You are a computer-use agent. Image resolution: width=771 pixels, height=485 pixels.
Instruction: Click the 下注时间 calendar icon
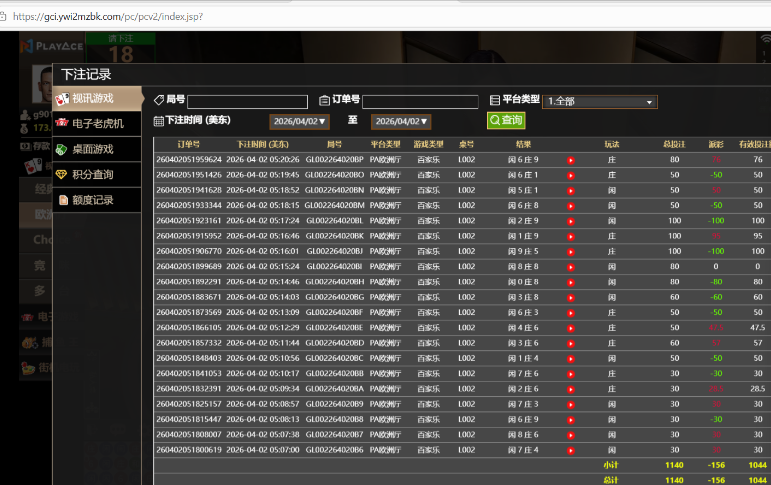point(159,121)
